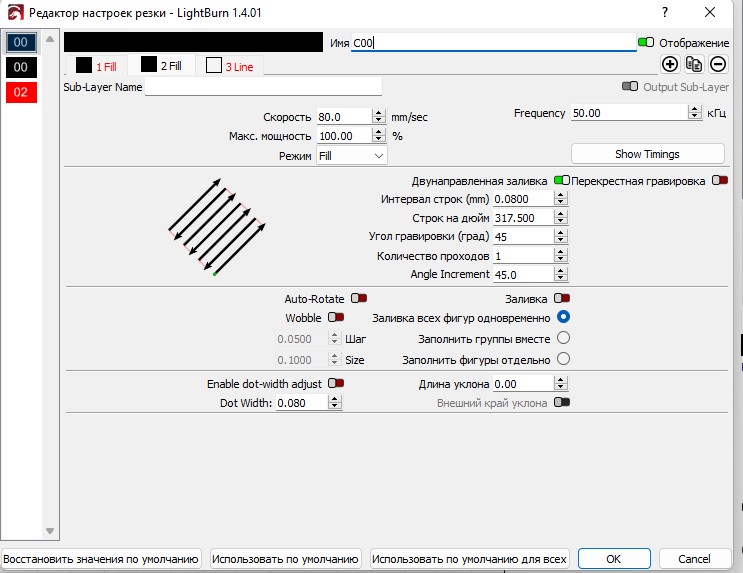This screenshot has width=743, height=573.
Task: Toggle Внешний край уклона switch
Action: click(562, 402)
